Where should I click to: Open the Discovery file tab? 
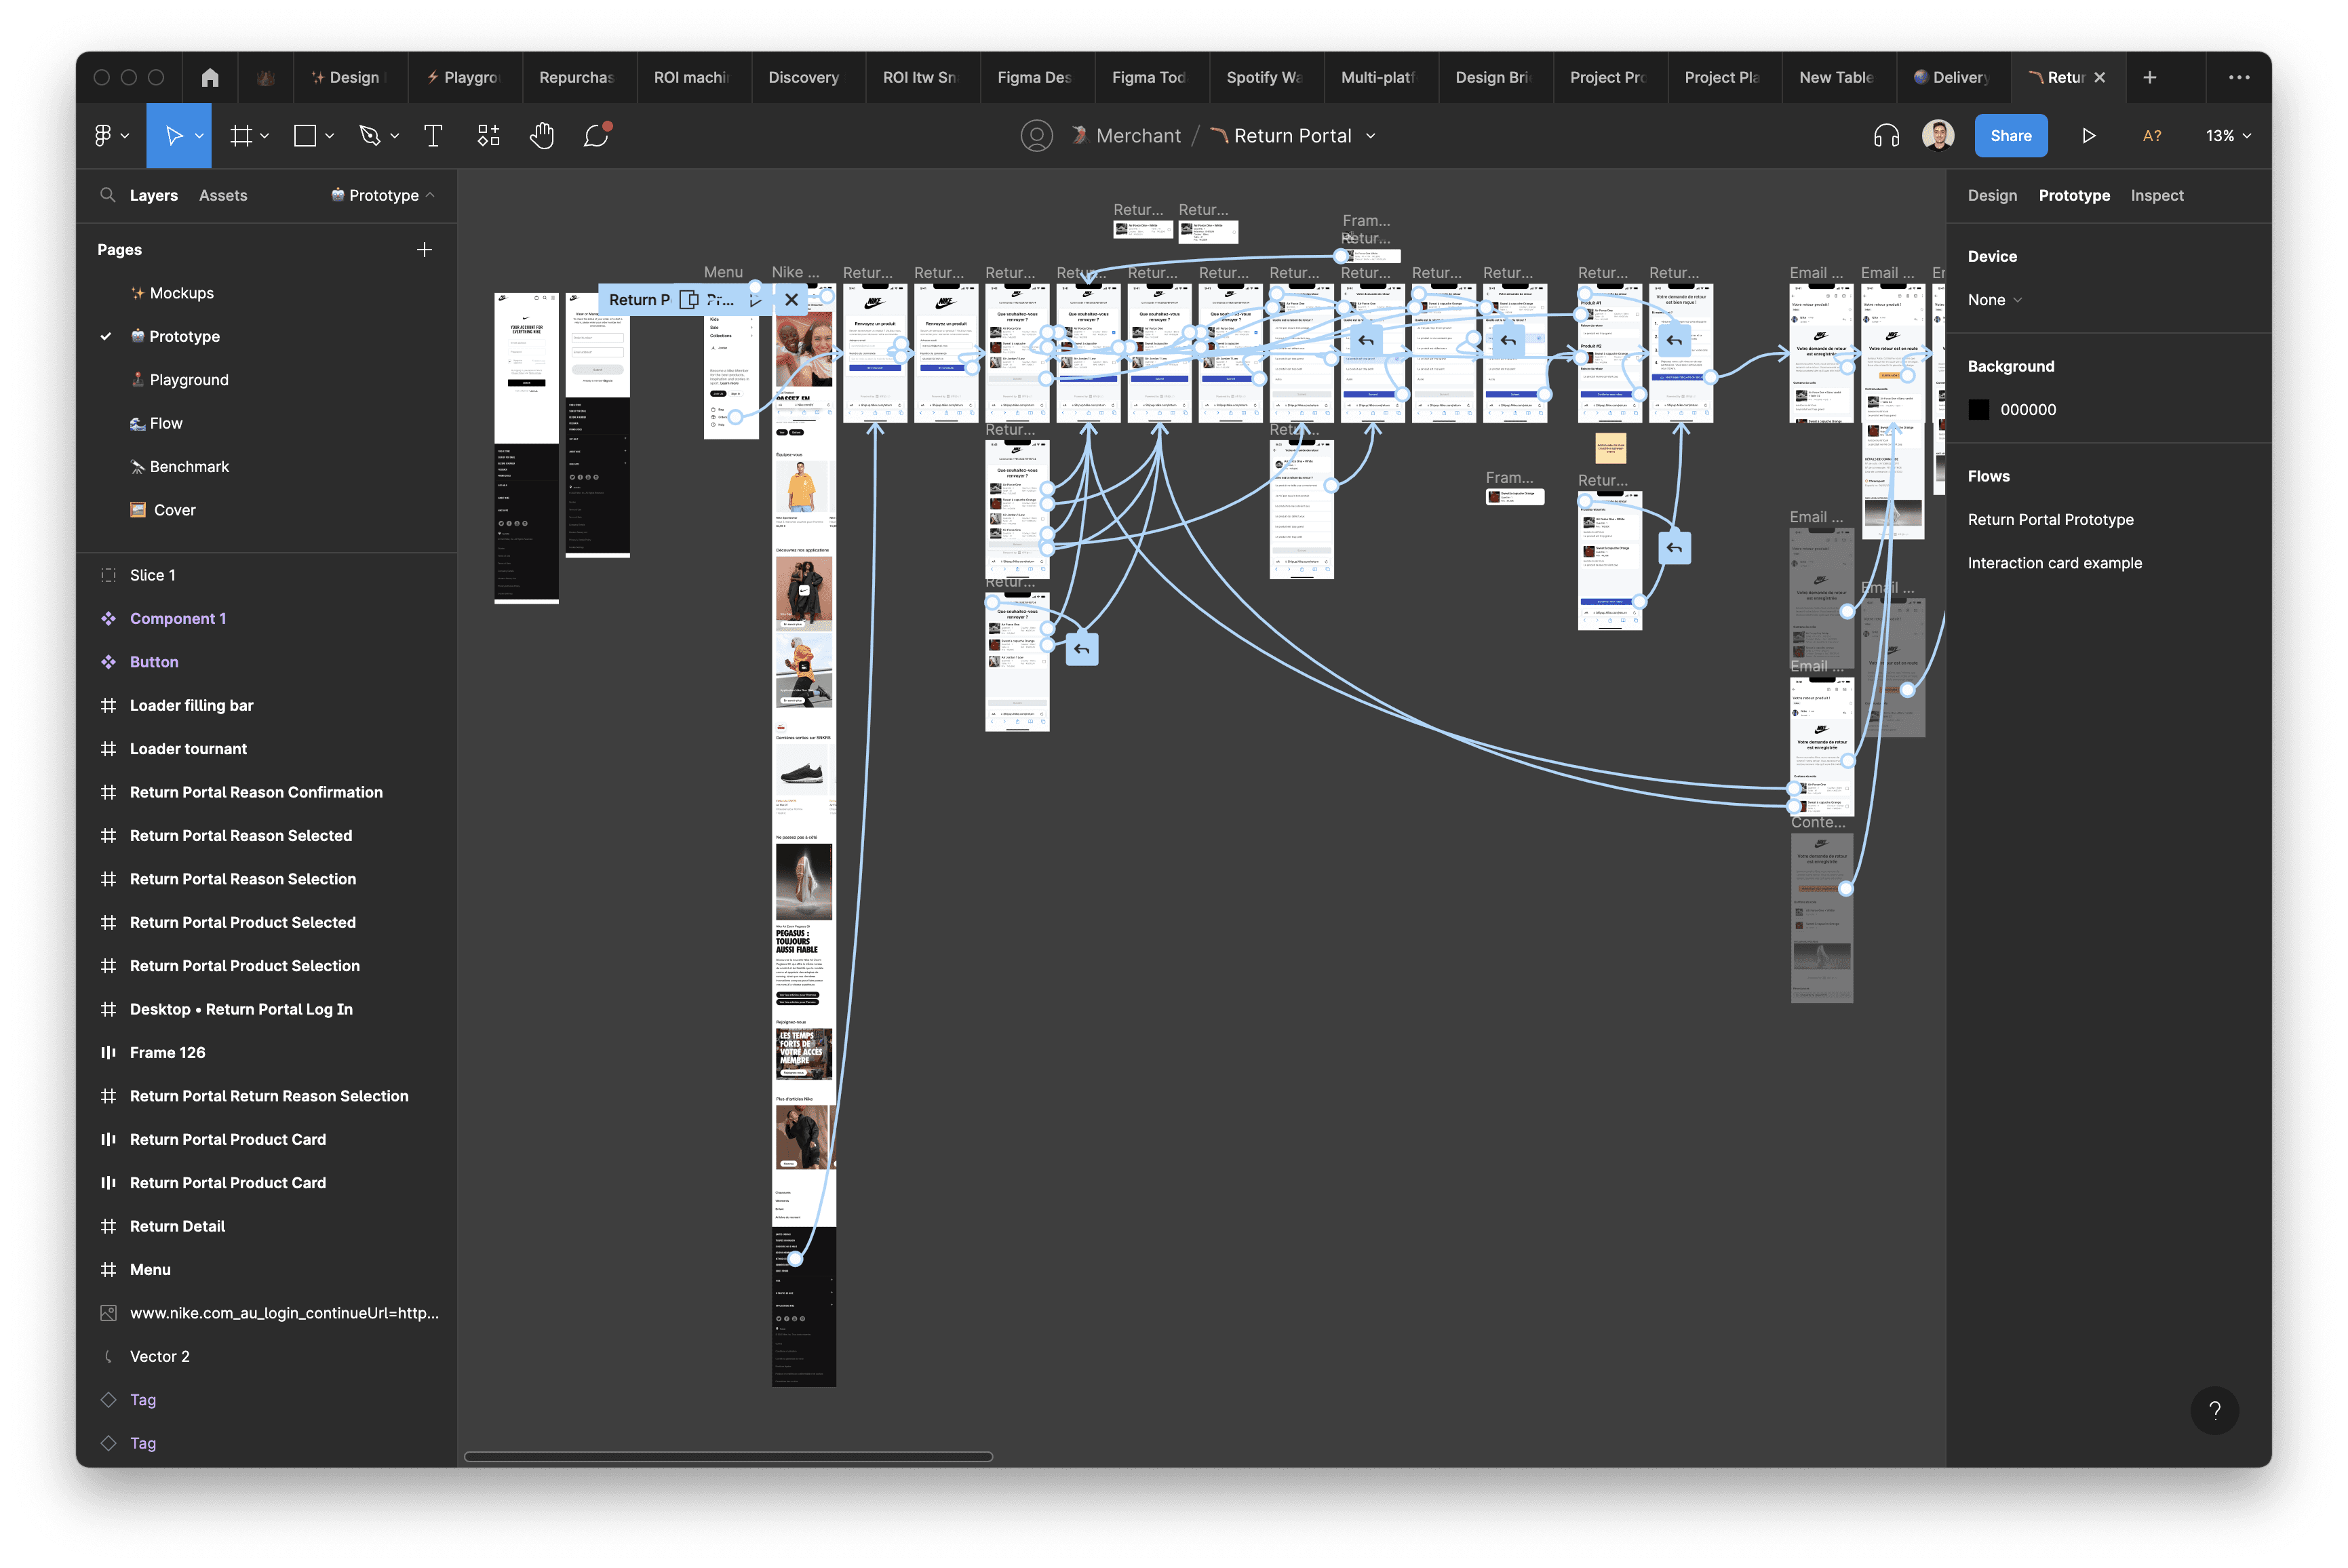808,77
